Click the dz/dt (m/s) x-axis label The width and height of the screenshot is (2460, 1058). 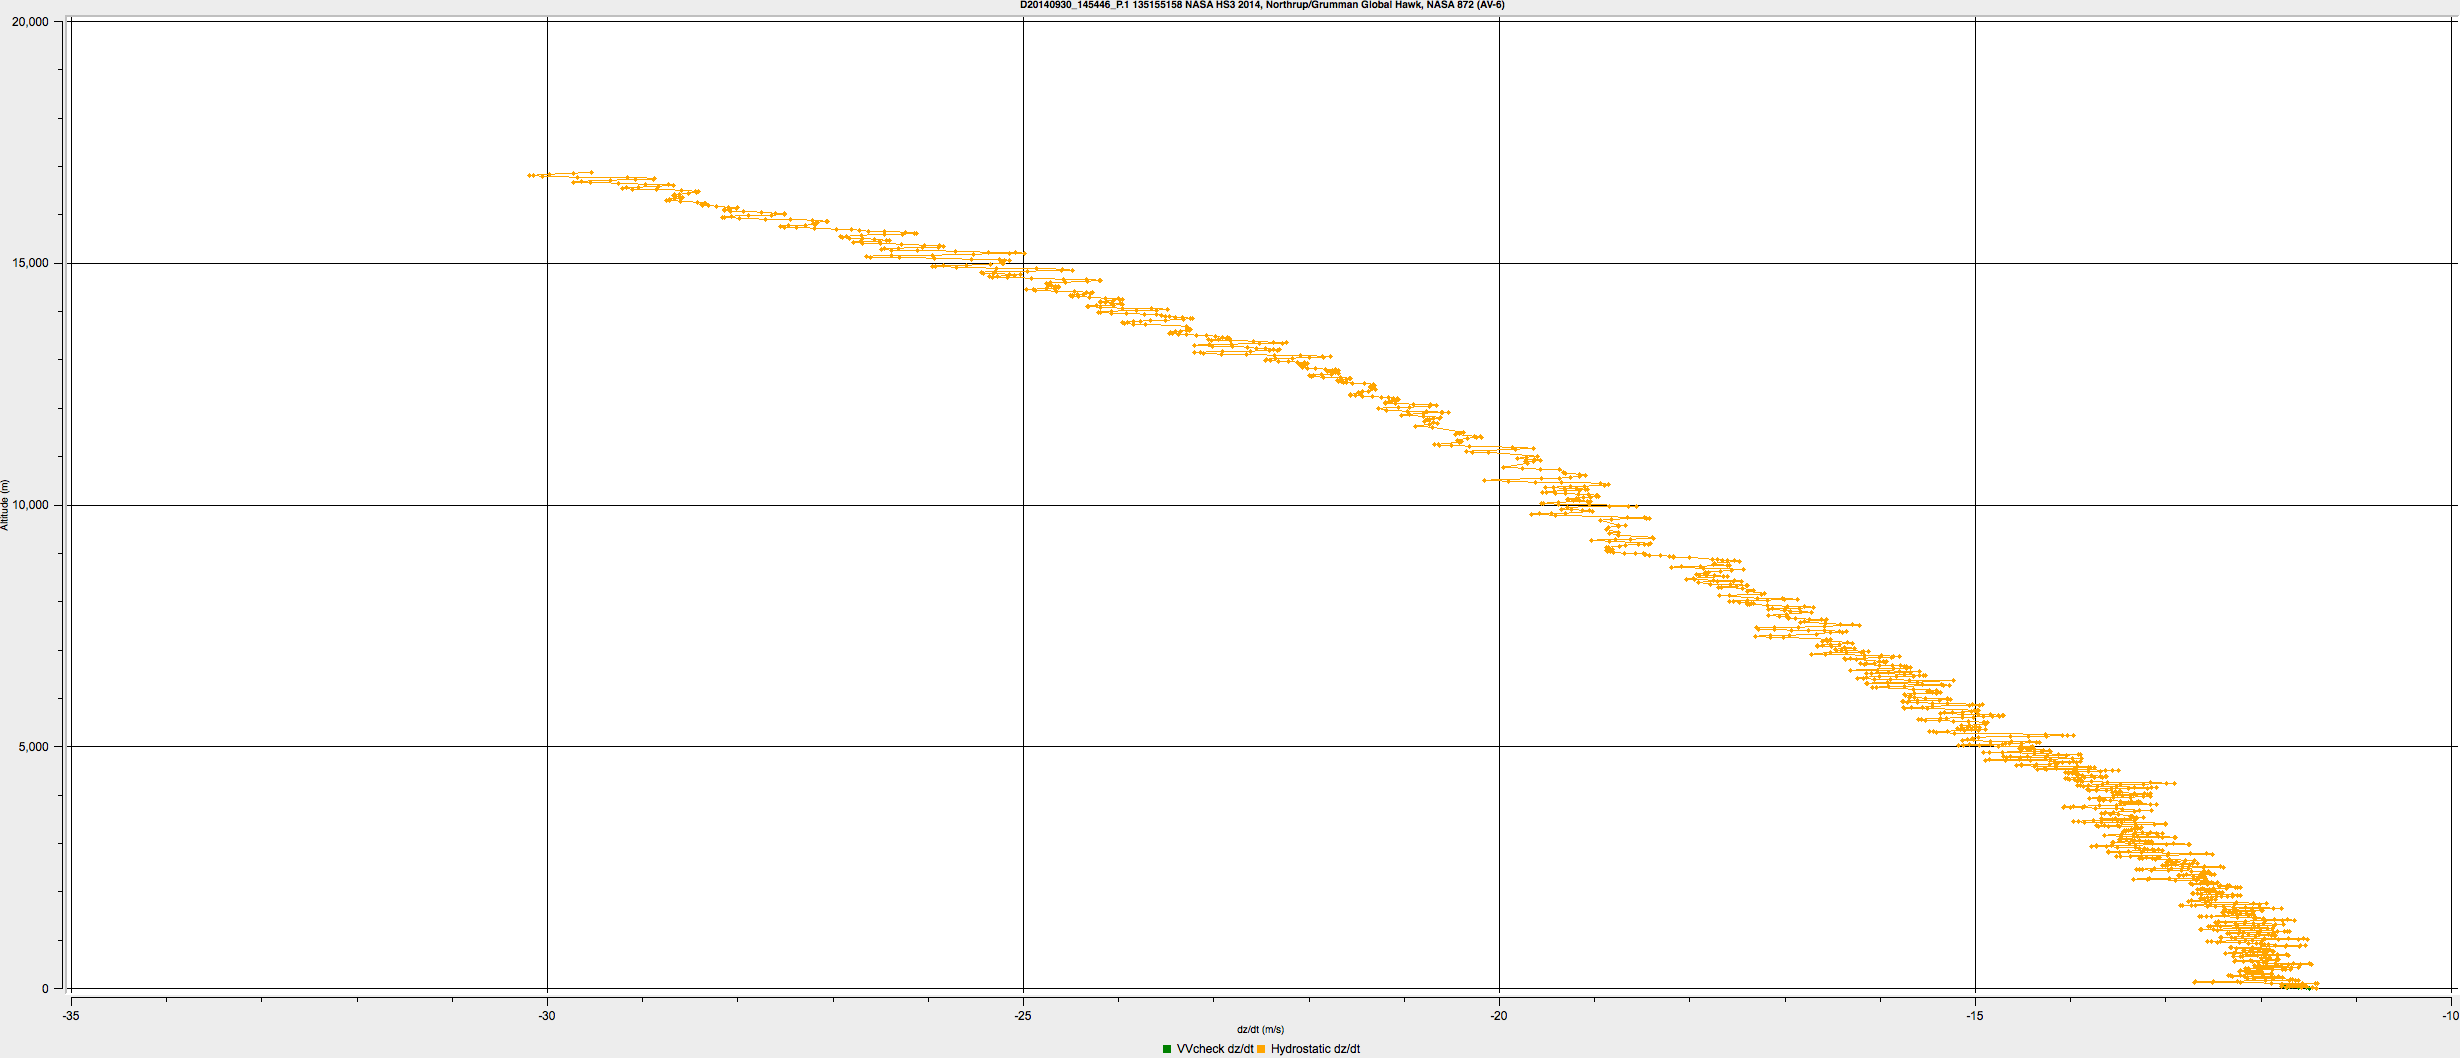(x=1260, y=1029)
